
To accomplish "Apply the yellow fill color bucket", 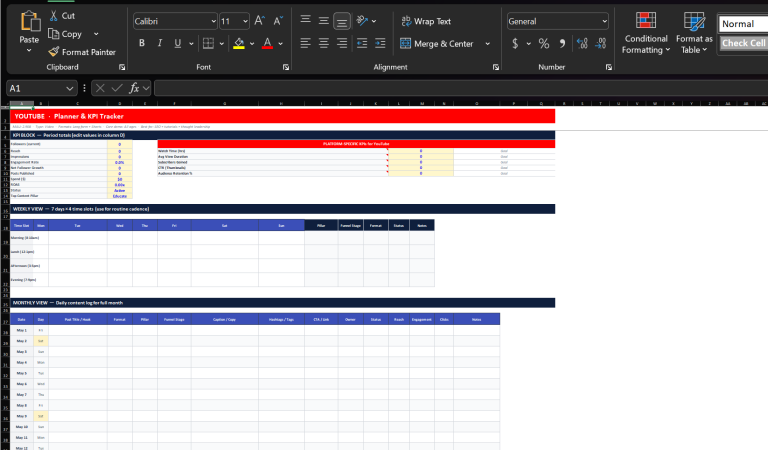I will [239, 43].
